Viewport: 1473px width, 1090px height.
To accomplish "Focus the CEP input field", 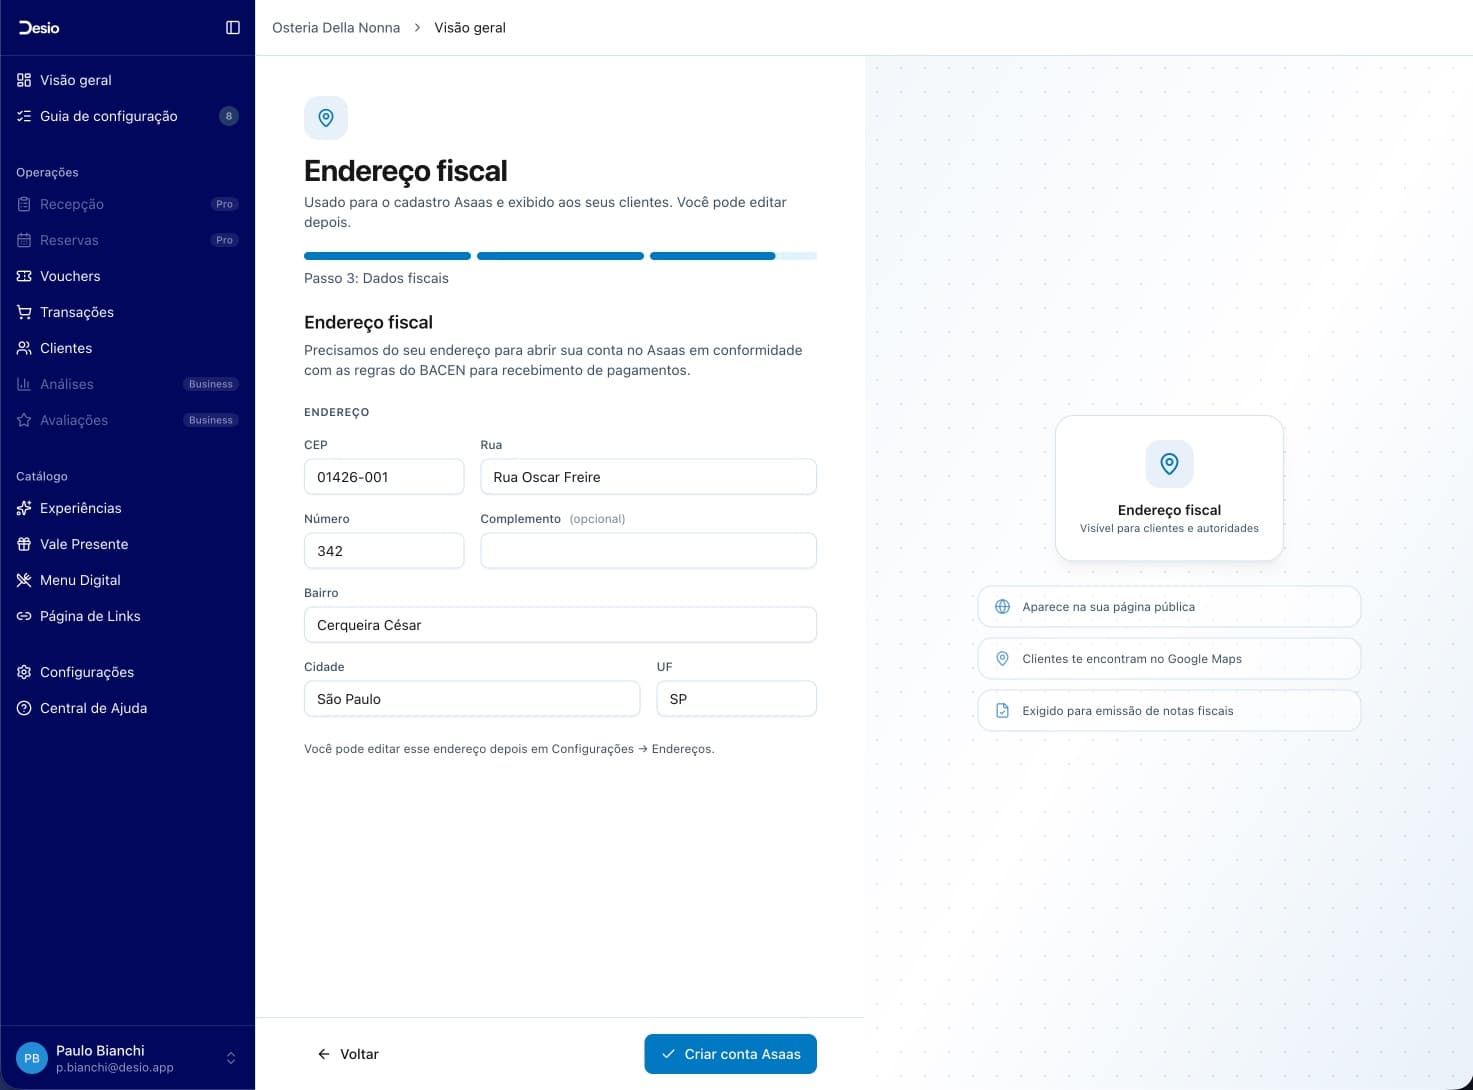I will pyautogui.click(x=384, y=477).
